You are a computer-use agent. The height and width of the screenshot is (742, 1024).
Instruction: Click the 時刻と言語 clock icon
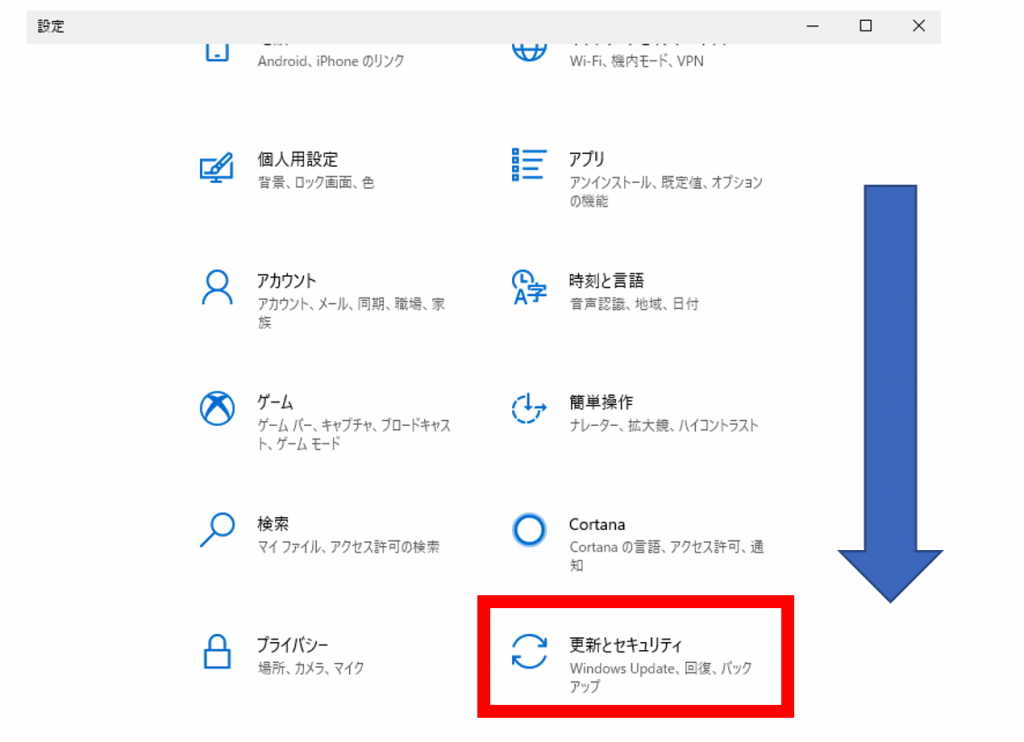tap(528, 288)
